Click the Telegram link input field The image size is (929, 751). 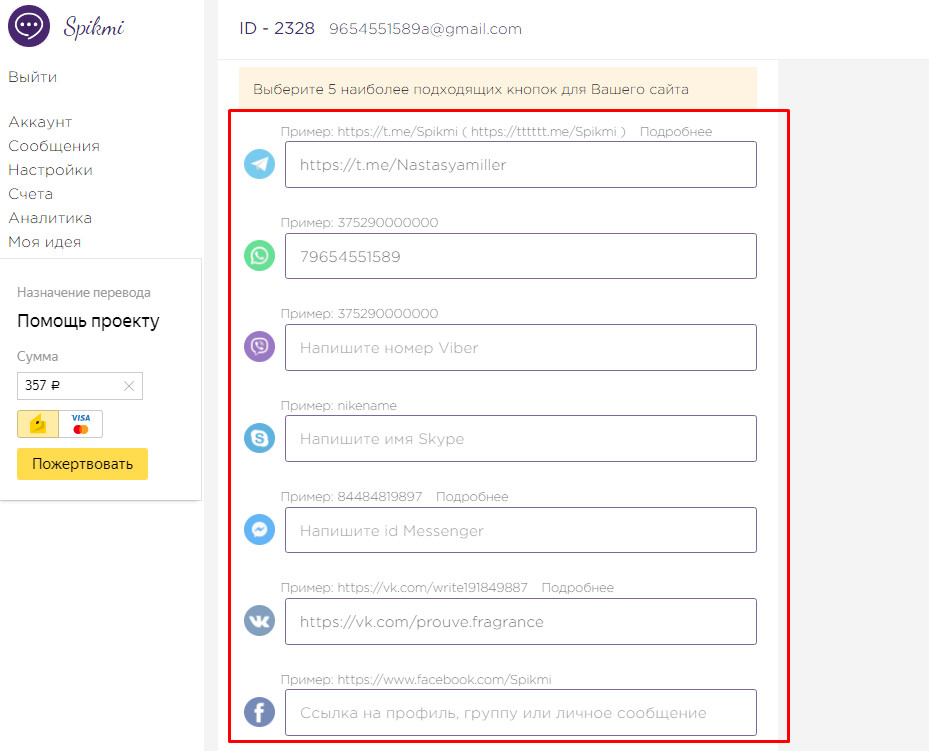click(521, 165)
